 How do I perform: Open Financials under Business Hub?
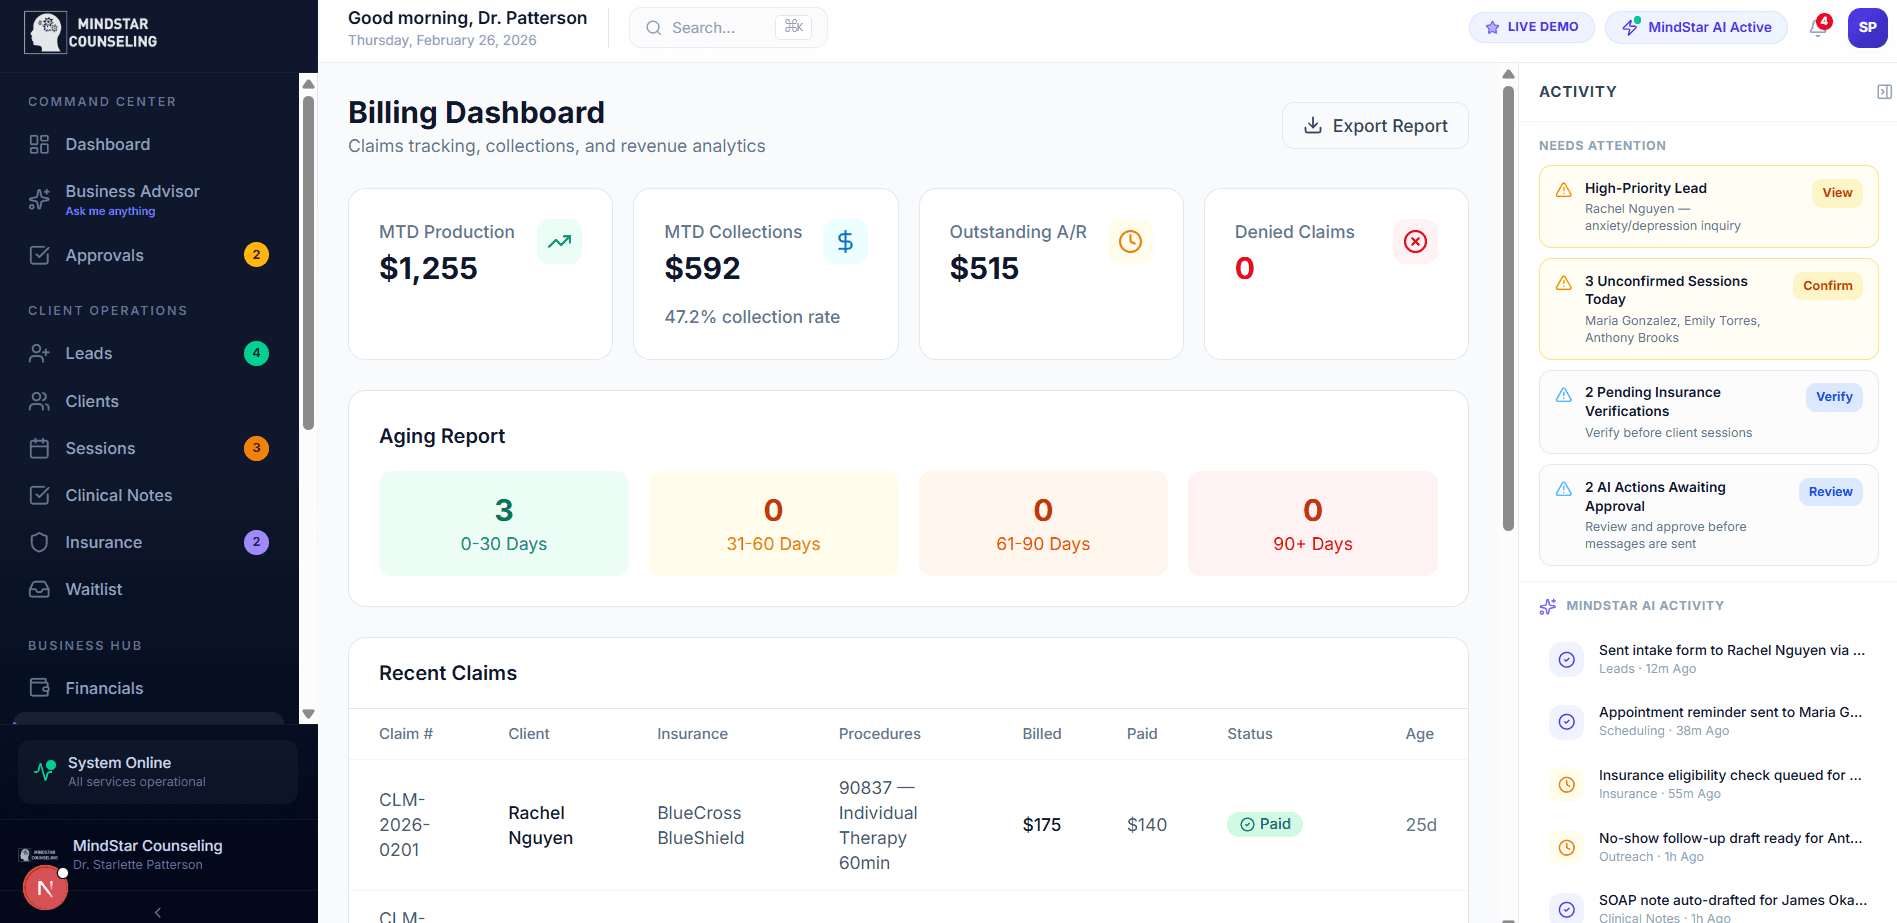[104, 688]
